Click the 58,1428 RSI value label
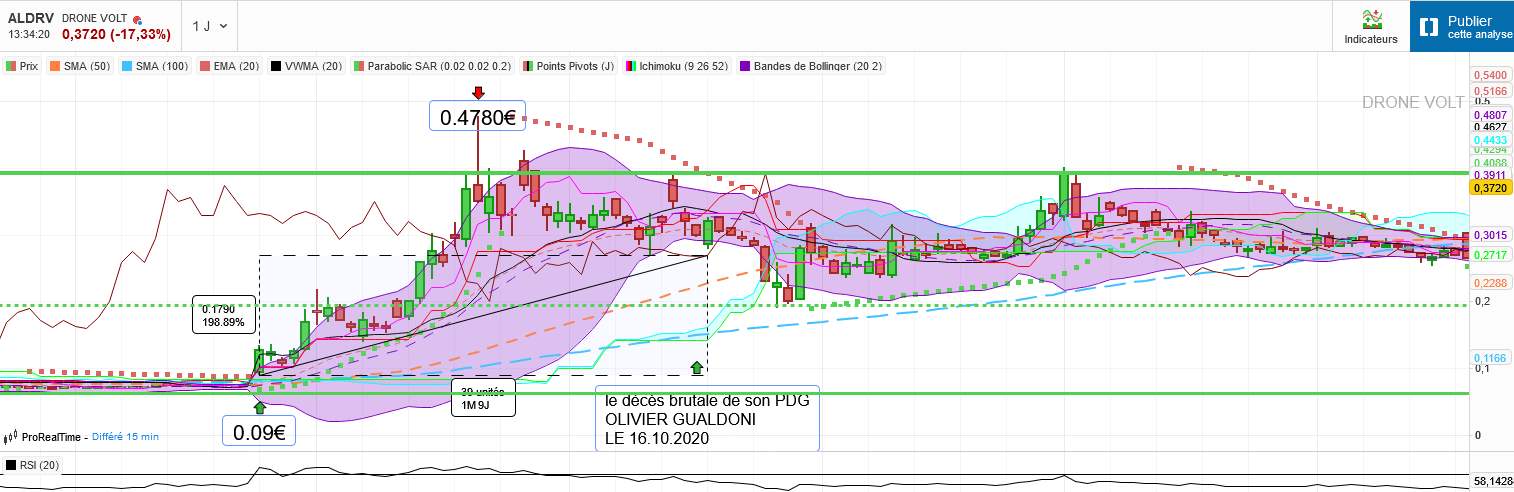1514x492 pixels. 1492,482
